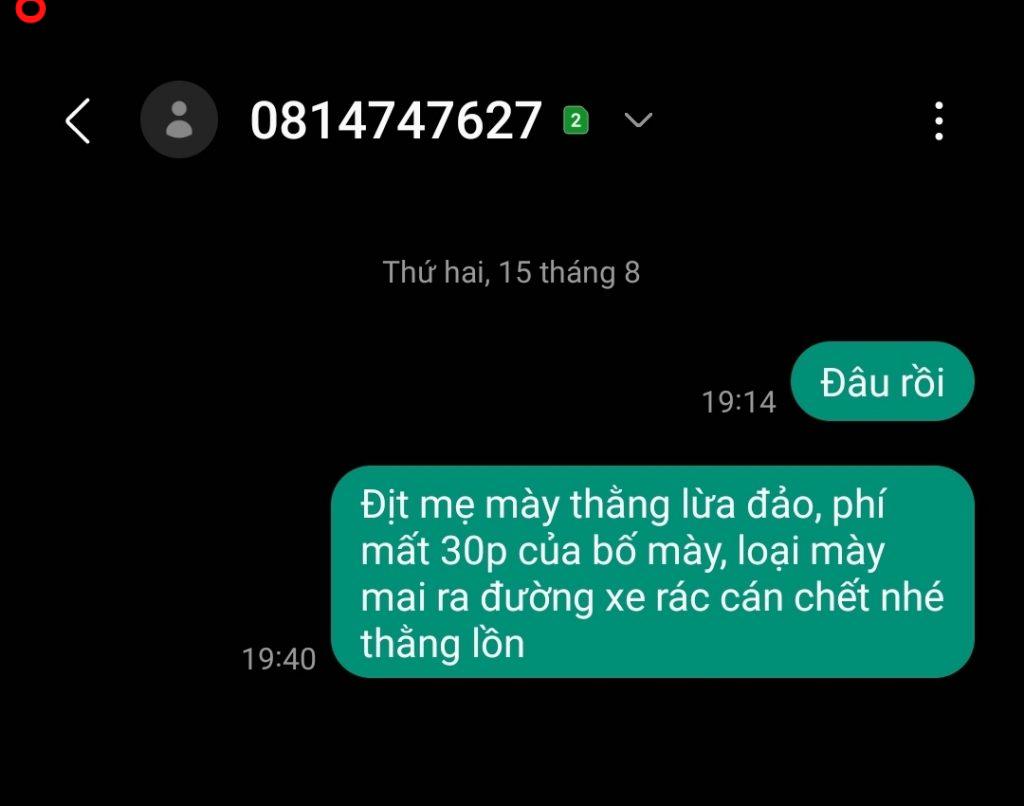Select the long message sent at 19:40

click(652, 572)
